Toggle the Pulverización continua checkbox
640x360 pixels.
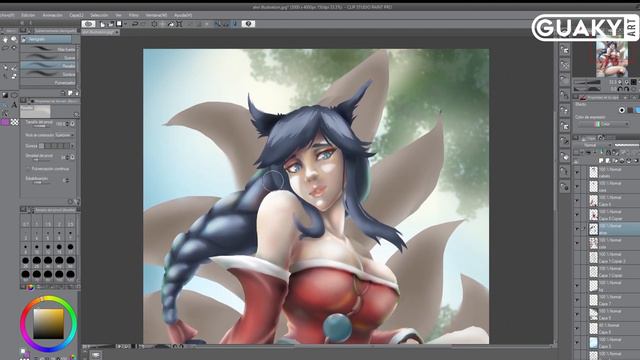point(28,169)
